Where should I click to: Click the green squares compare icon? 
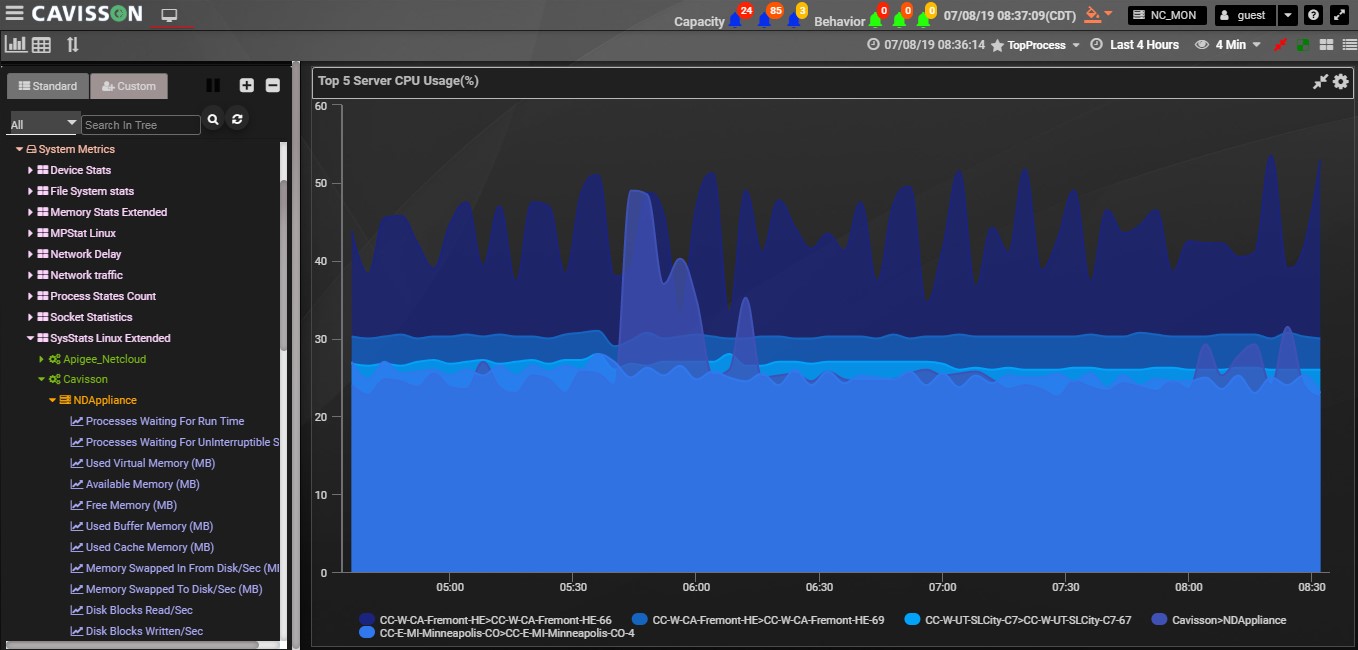tap(1303, 45)
